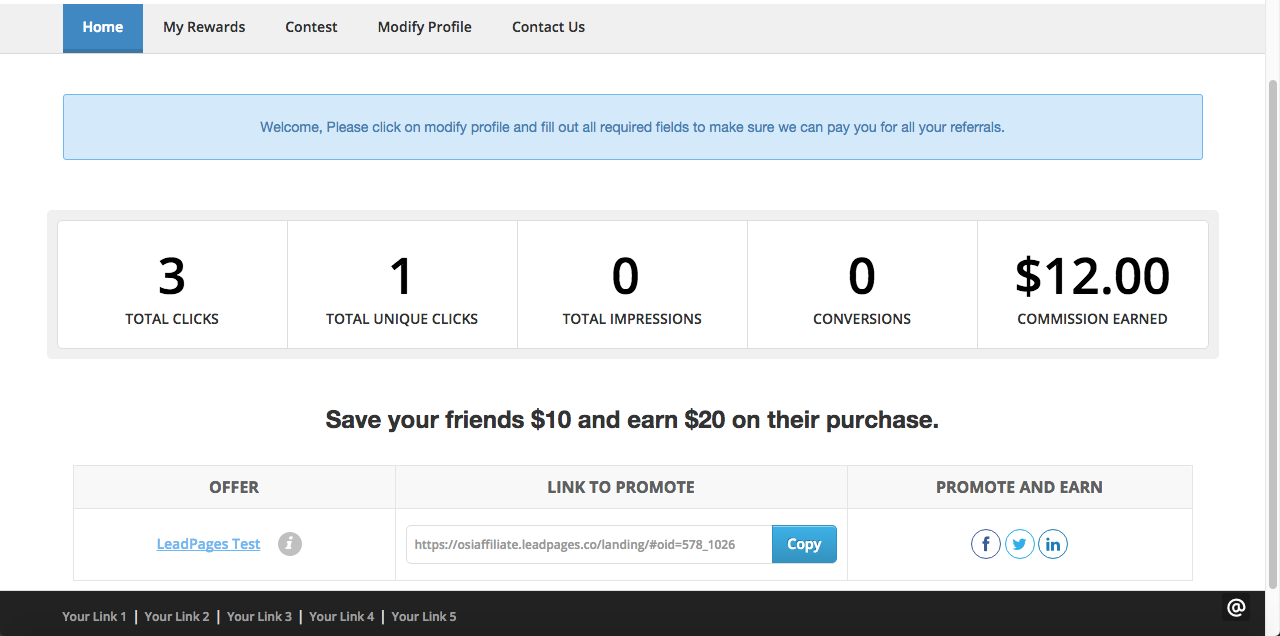This screenshot has height=636, width=1280.
Task: Go to My Rewards tab
Action: [204, 28]
